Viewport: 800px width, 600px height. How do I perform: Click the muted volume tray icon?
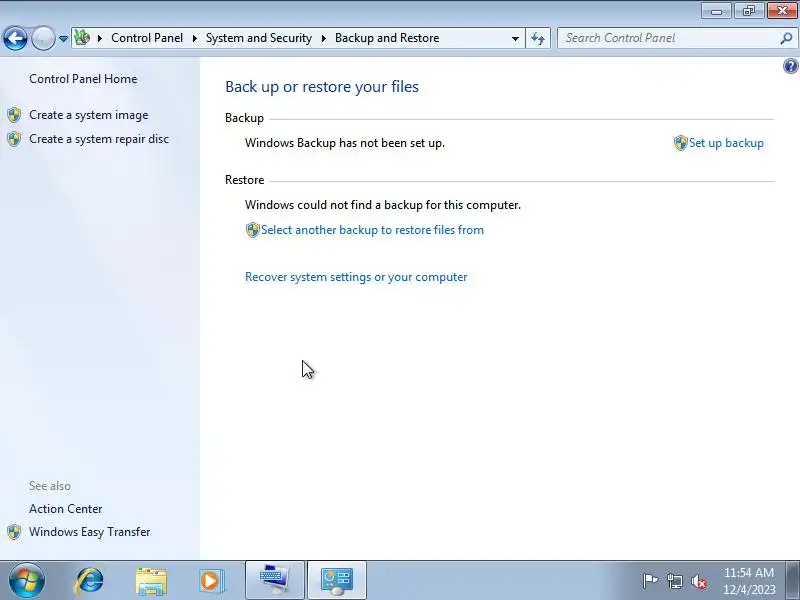tap(699, 581)
